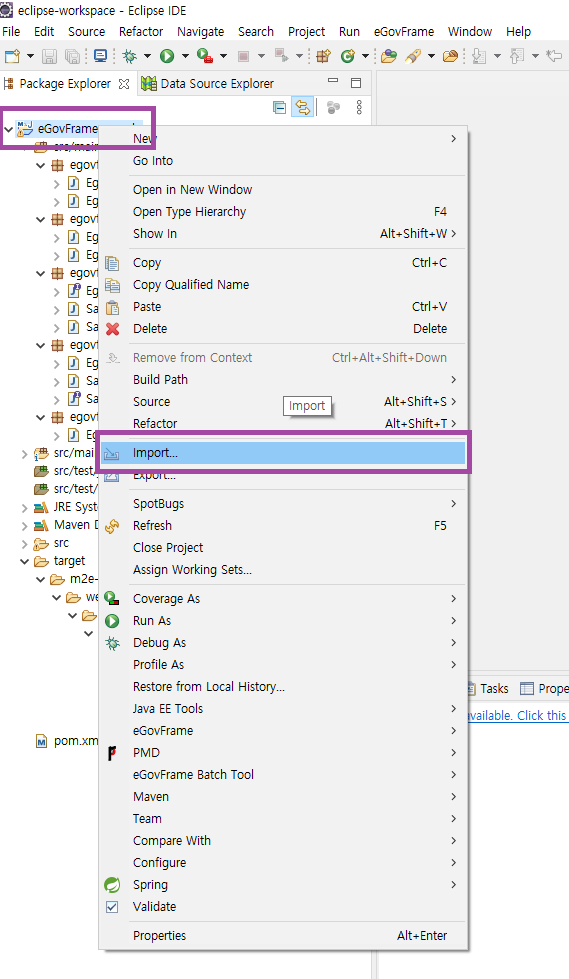Image resolution: width=569 pixels, height=979 pixels.
Task: Open the Coverage toolbar dropdown arrow
Action: [x=223, y=57]
